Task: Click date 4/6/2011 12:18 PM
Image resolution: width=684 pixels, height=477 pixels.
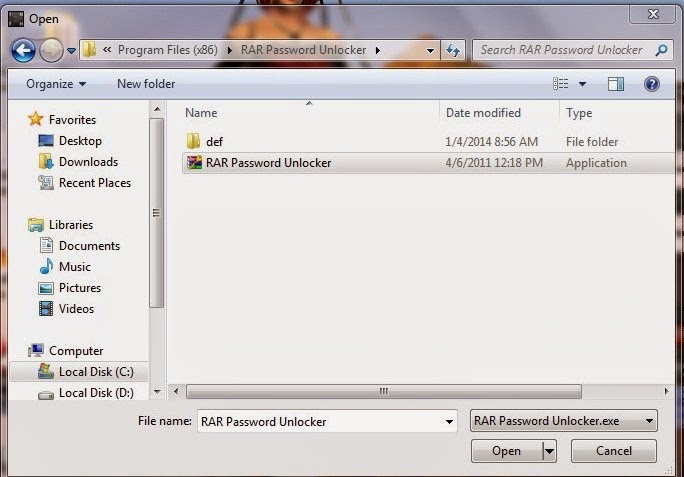Action: click(494, 163)
